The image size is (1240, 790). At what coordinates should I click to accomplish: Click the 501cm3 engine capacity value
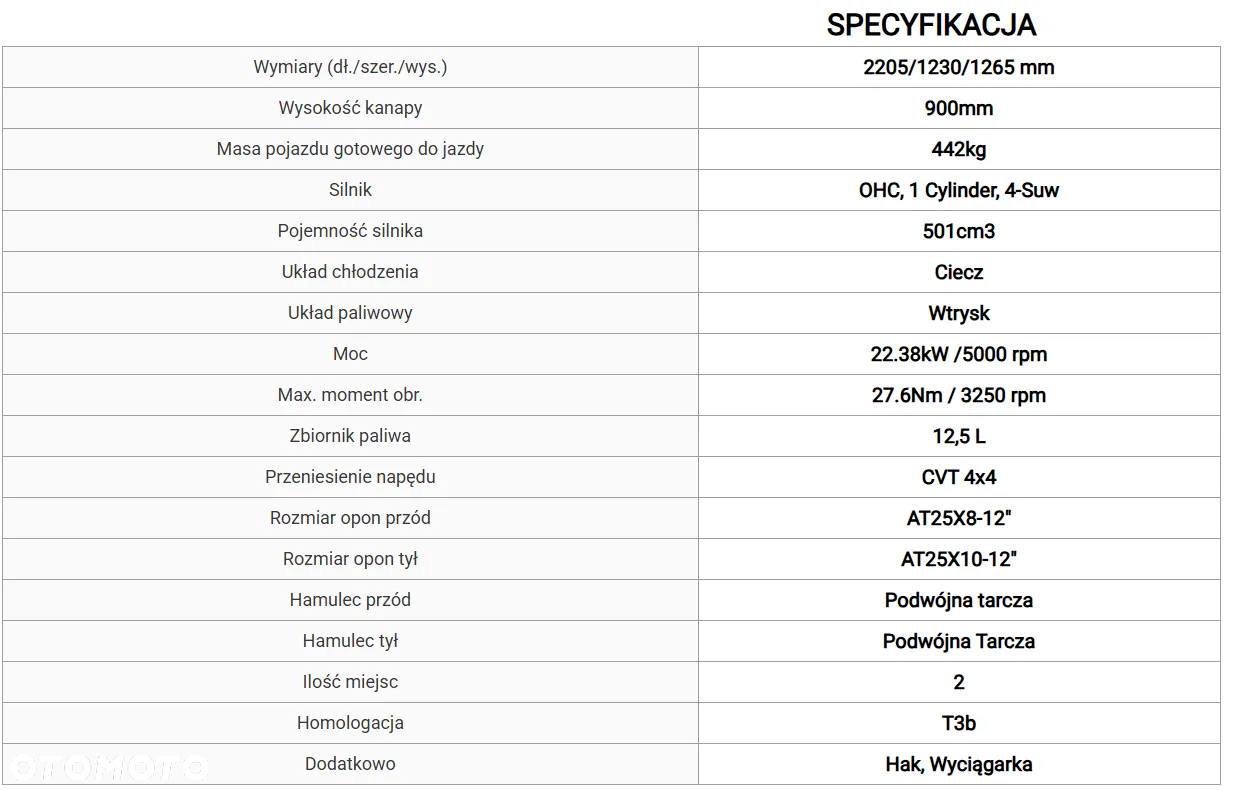pos(959,231)
